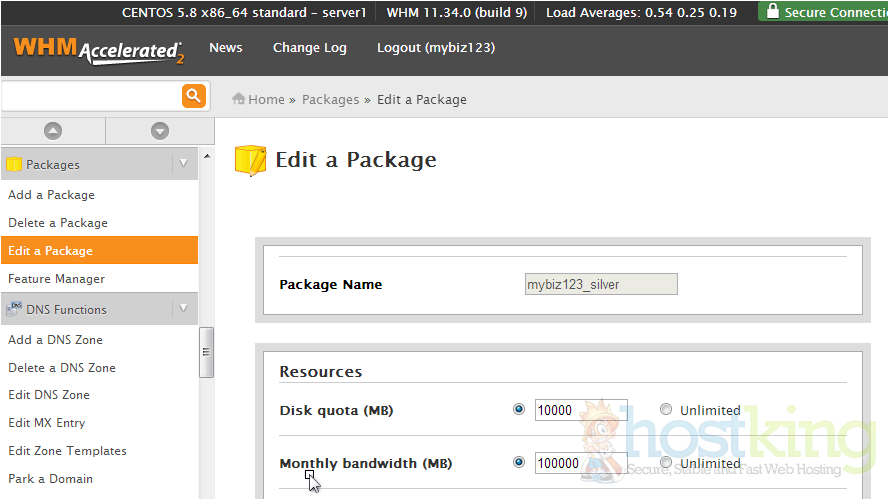
Task: Click the yellow Packages section icon
Action: (x=14, y=164)
